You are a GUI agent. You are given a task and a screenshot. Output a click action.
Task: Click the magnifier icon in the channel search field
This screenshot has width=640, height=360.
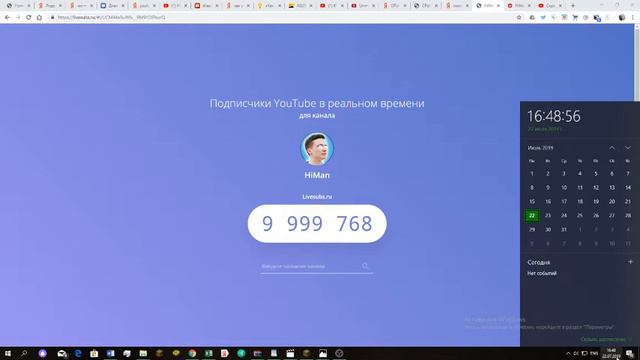point(365,266)
